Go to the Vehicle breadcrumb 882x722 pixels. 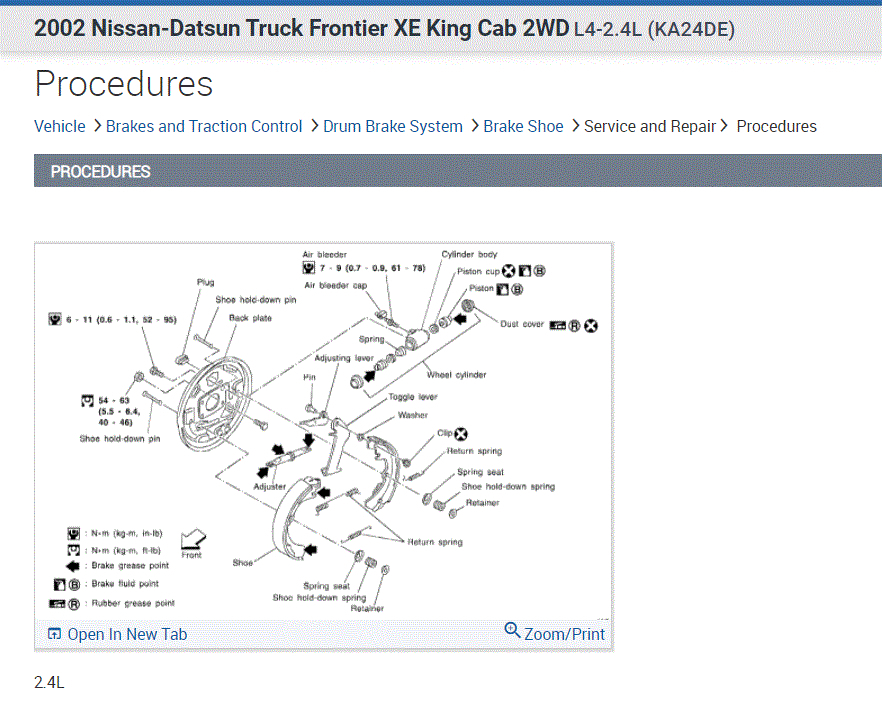[60, 126]
